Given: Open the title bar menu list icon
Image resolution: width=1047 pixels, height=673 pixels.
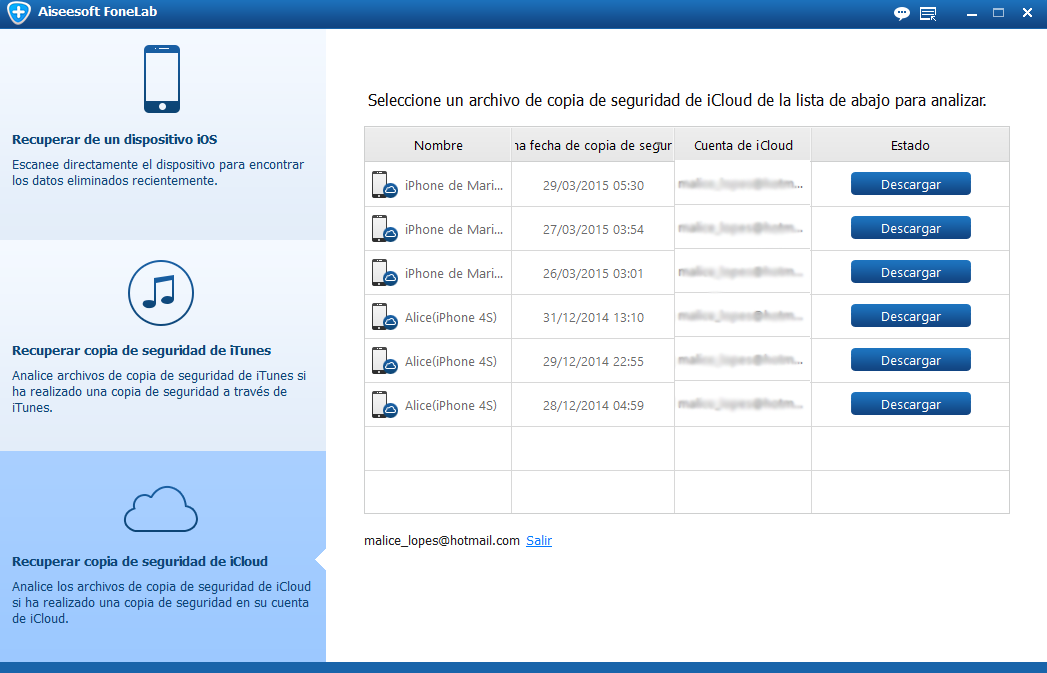Looking at the screenshot, I should (928, 13).
